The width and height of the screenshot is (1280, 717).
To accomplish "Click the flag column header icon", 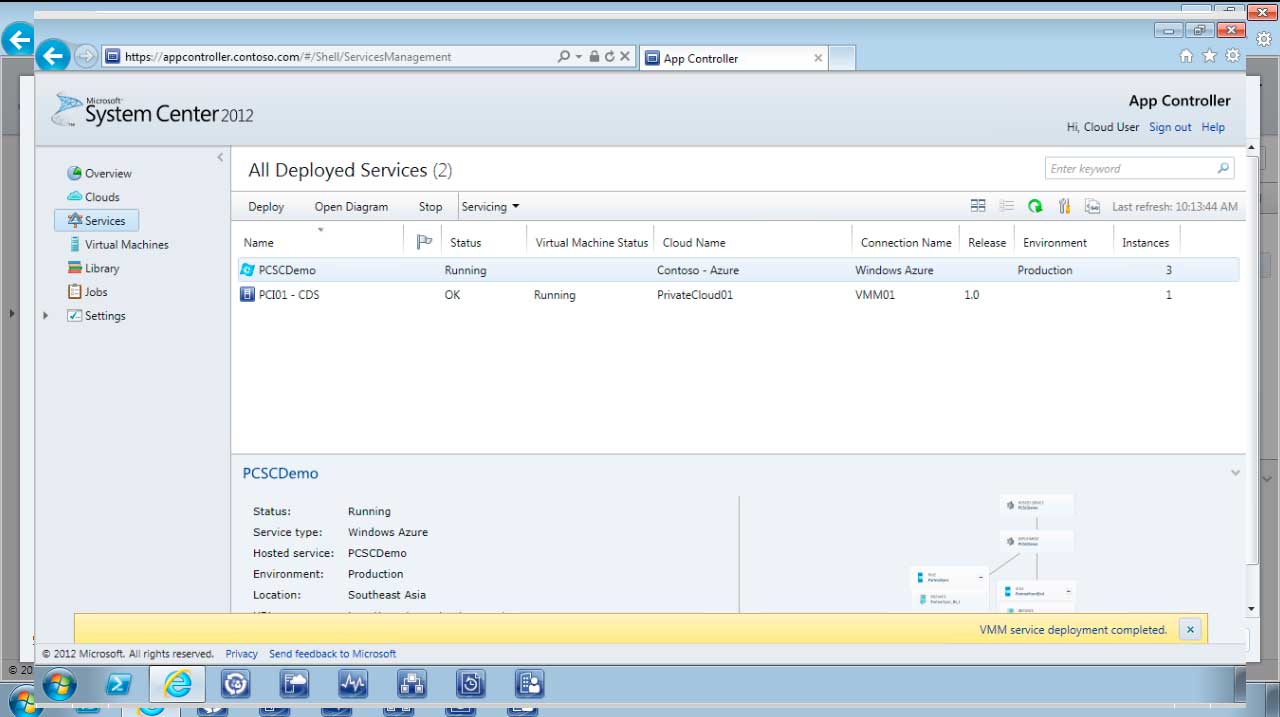I will 423,242.
